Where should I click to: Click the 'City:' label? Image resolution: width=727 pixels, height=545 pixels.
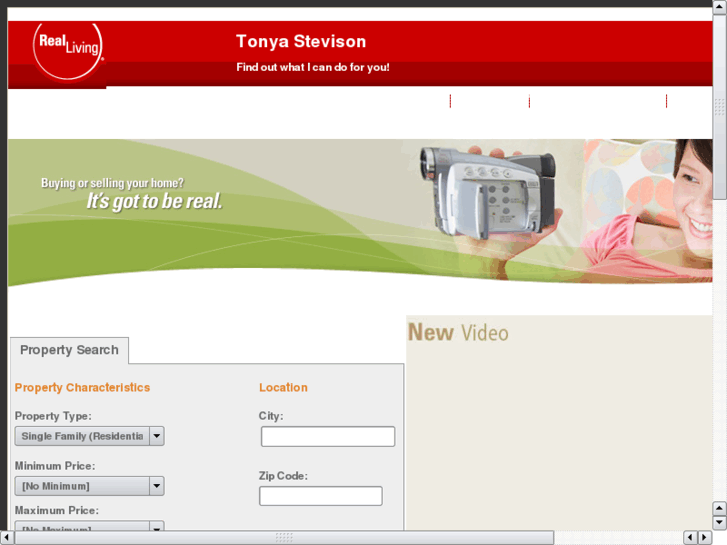click(271, 416)
